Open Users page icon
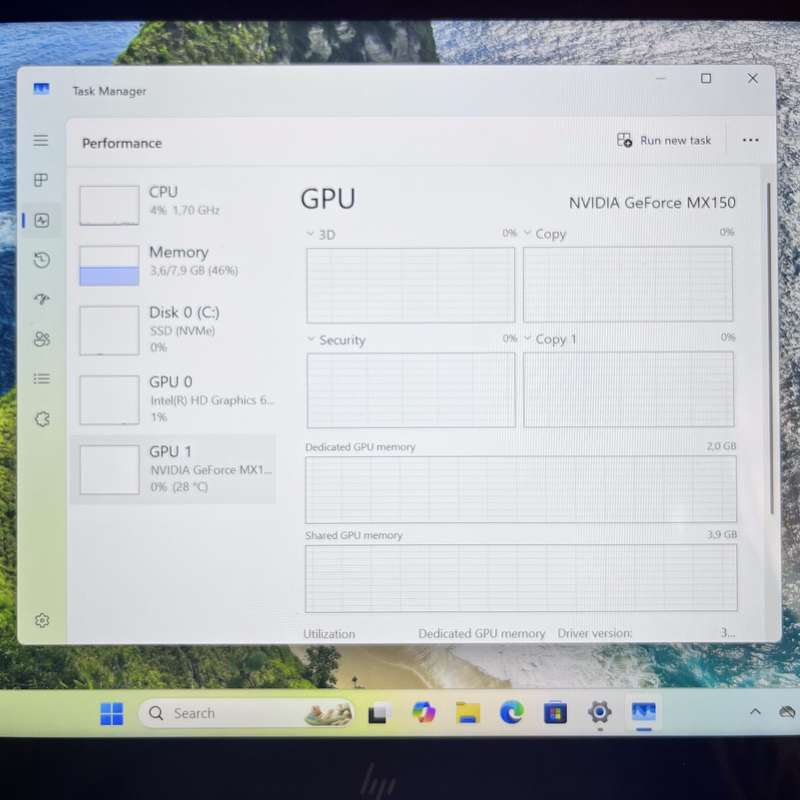 (42, 339)
